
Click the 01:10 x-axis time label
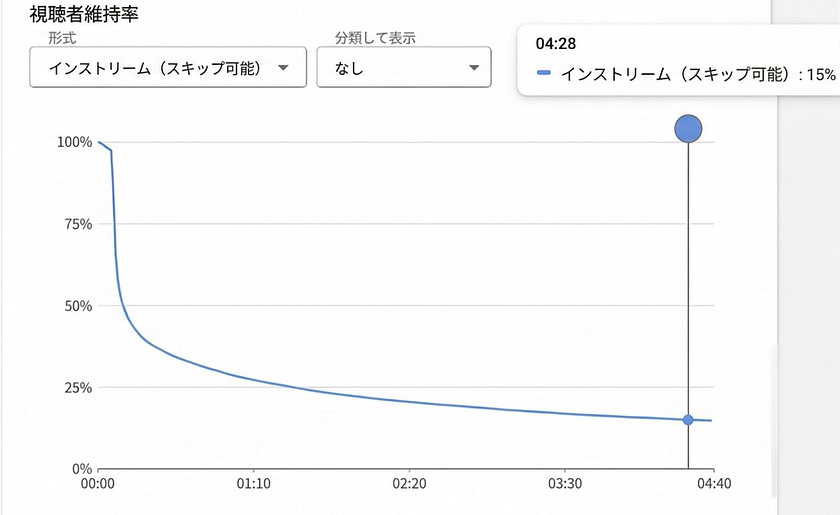[254, 482]
